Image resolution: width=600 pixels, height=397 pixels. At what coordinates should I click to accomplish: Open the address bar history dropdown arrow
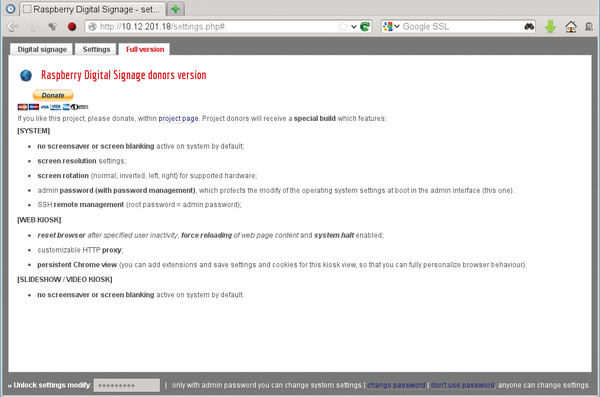(x=354, y=26)
